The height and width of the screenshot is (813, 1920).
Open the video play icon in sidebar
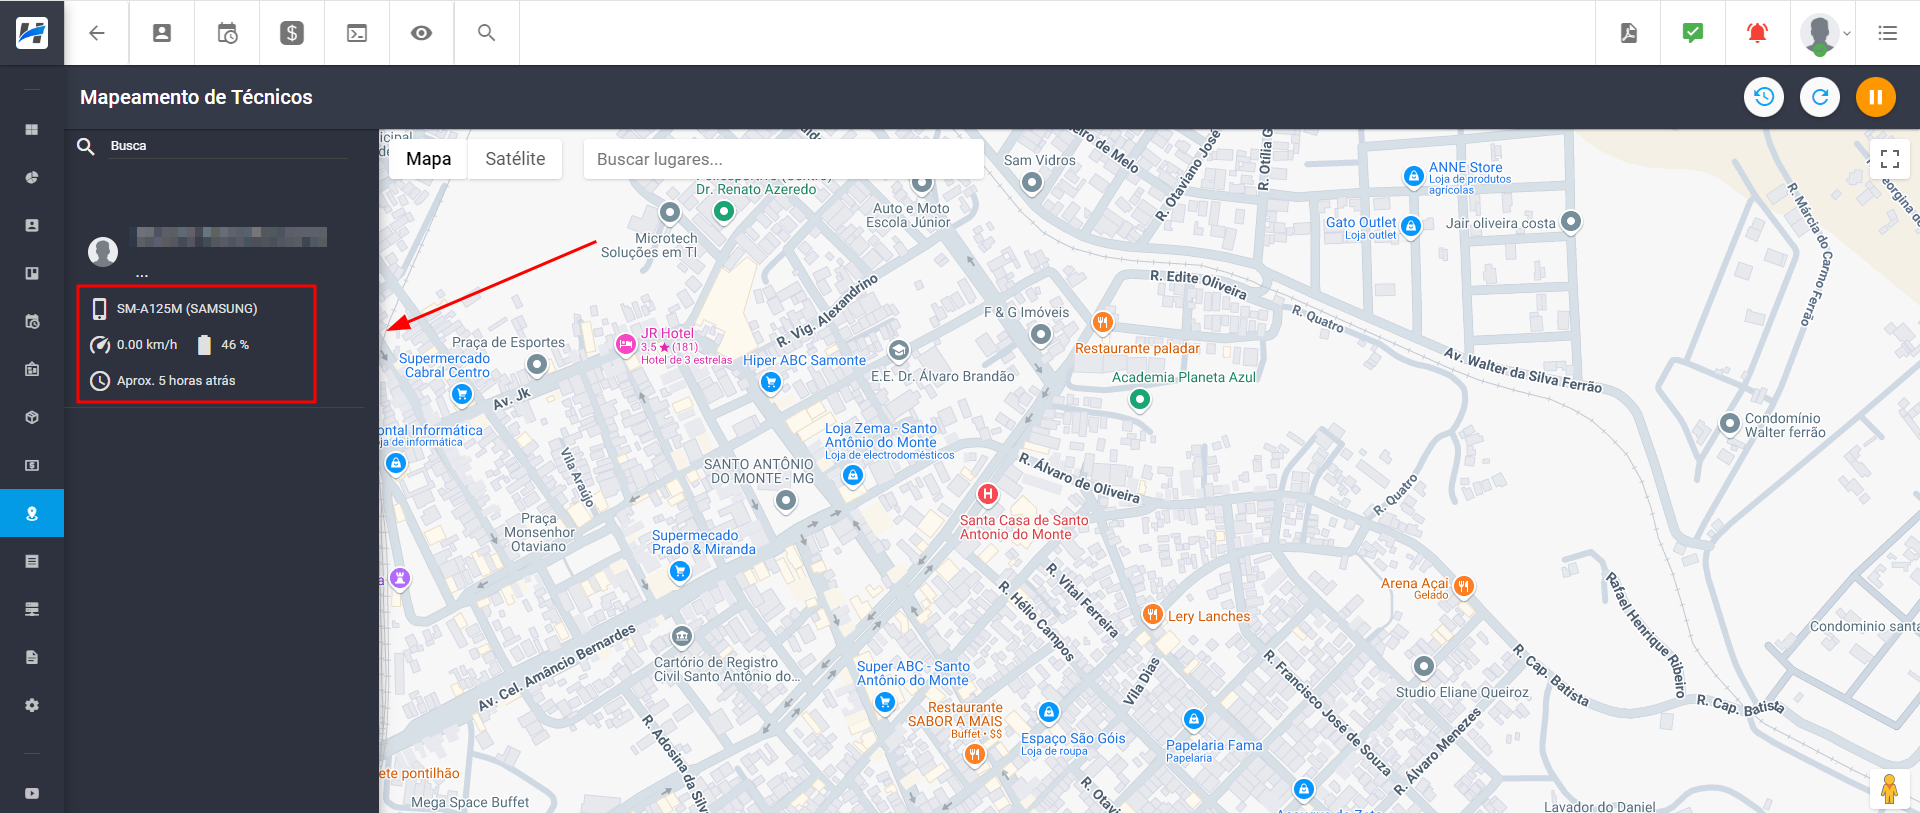32,794
